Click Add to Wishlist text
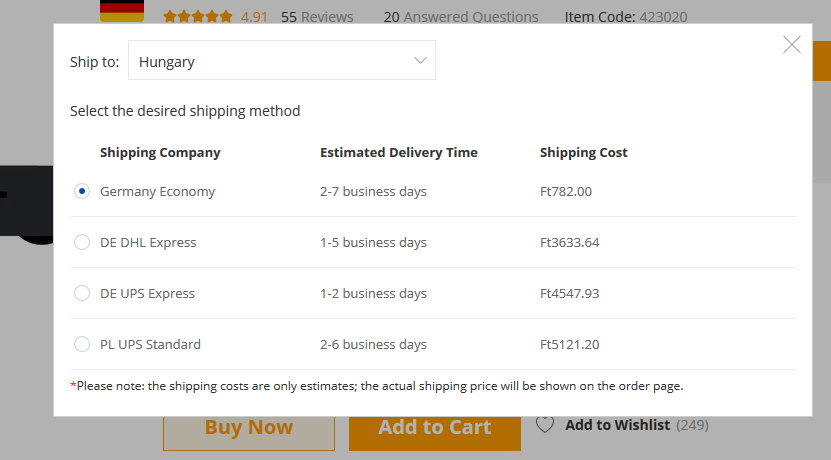The image size is (831, 460). click(x=617, y=425)
